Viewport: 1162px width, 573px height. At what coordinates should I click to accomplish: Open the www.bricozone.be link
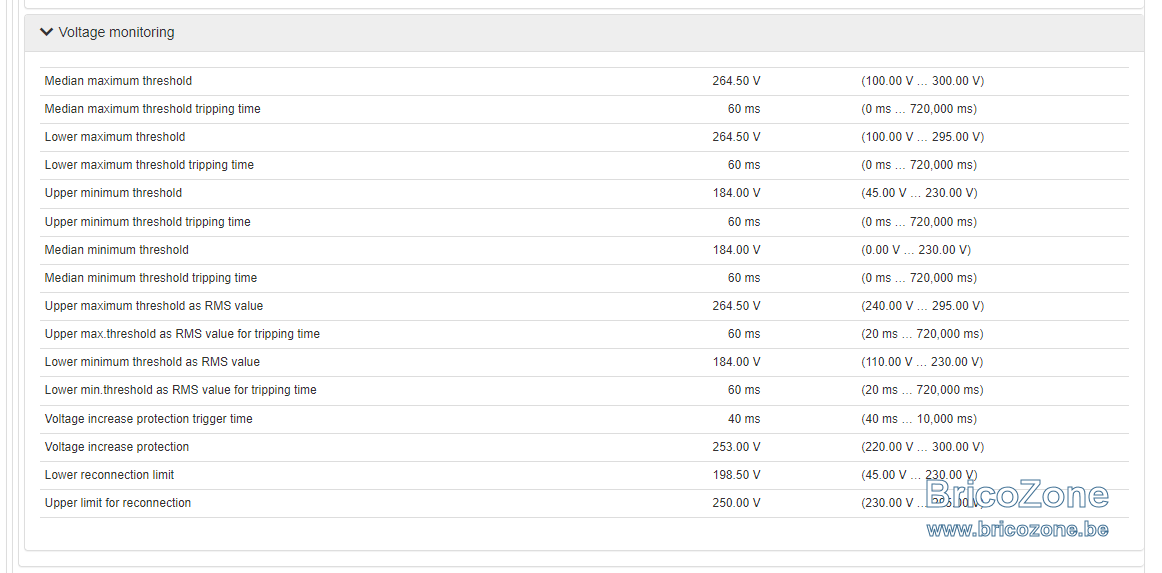tap(1017, 529)
